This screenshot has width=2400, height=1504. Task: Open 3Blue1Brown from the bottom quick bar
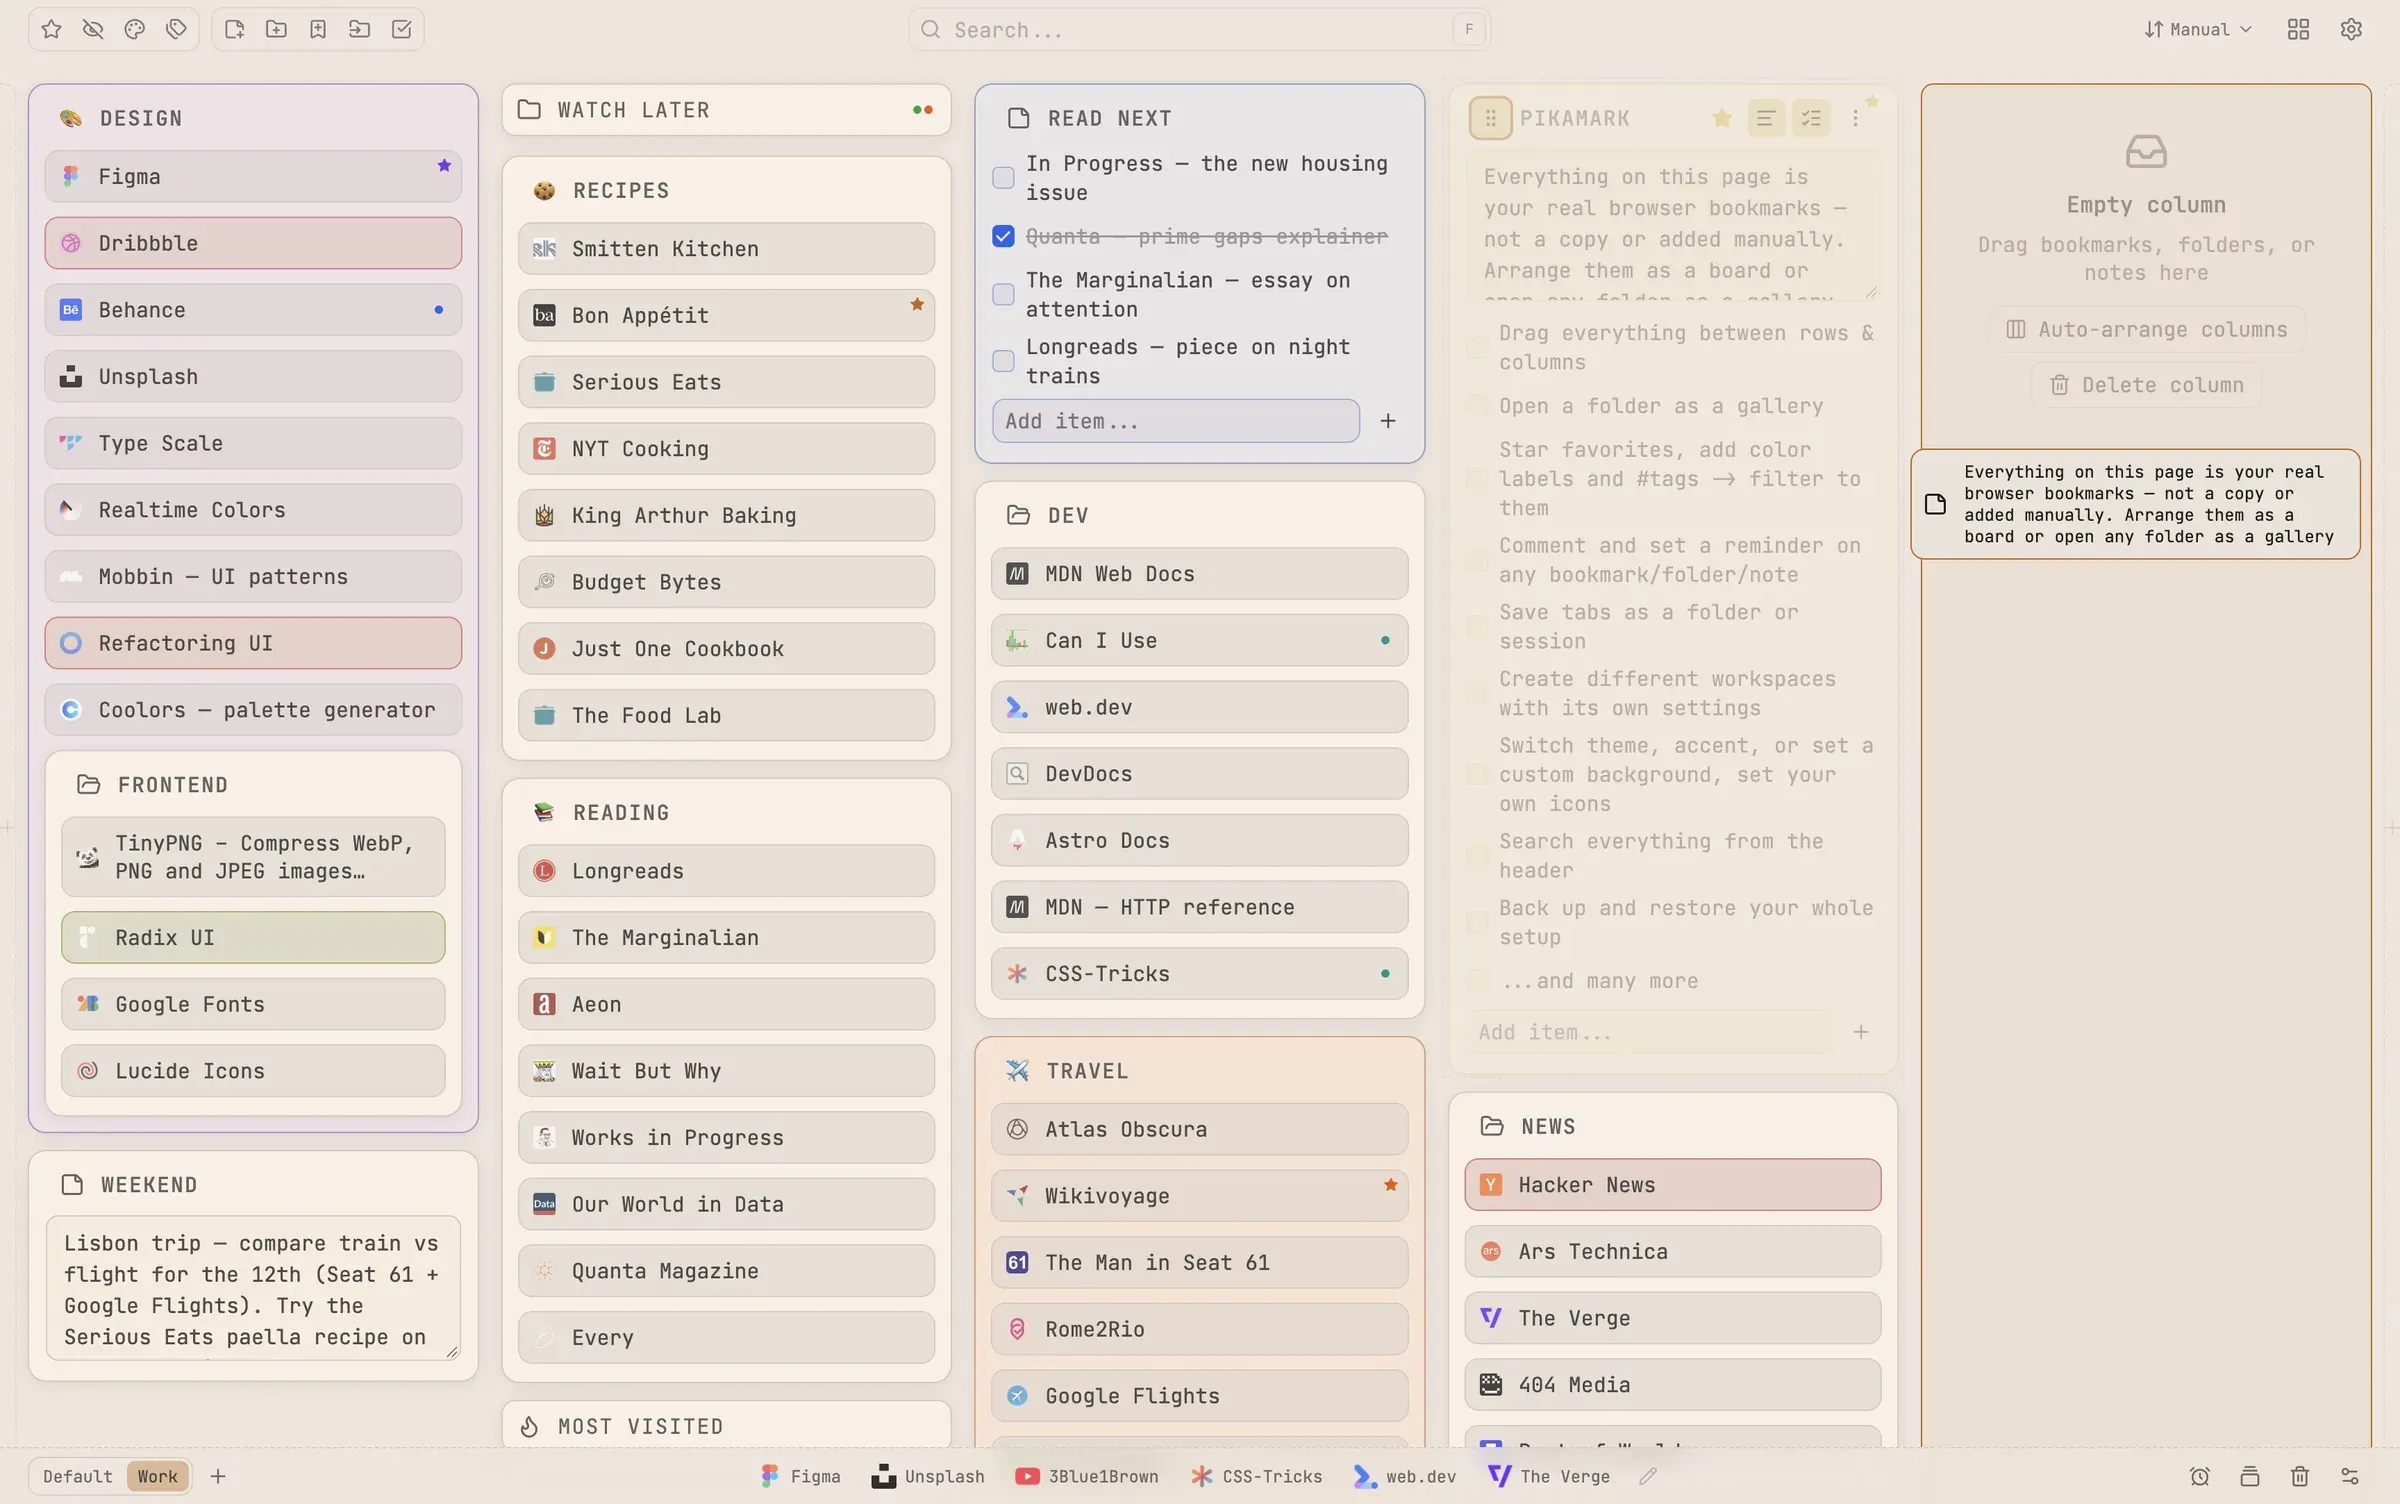click(x=1087, y=1476)
